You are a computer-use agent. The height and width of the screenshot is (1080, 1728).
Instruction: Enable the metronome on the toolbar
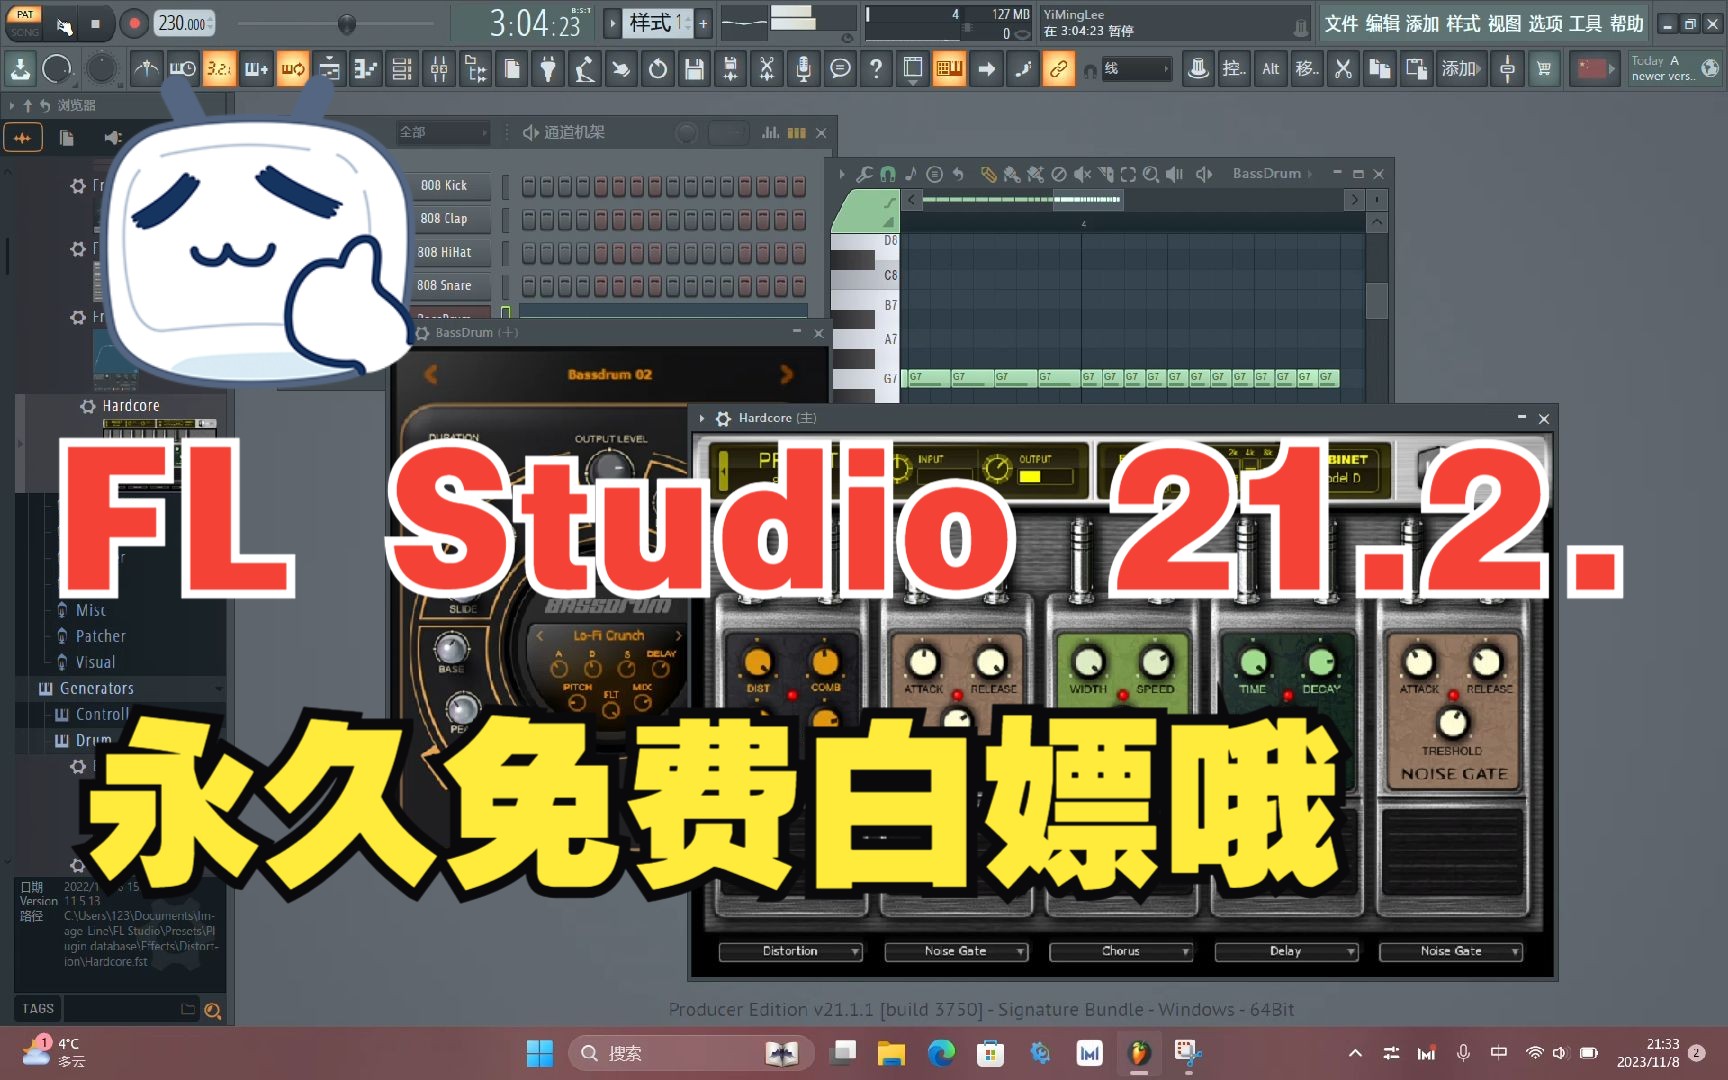click(x=148, y=69)
